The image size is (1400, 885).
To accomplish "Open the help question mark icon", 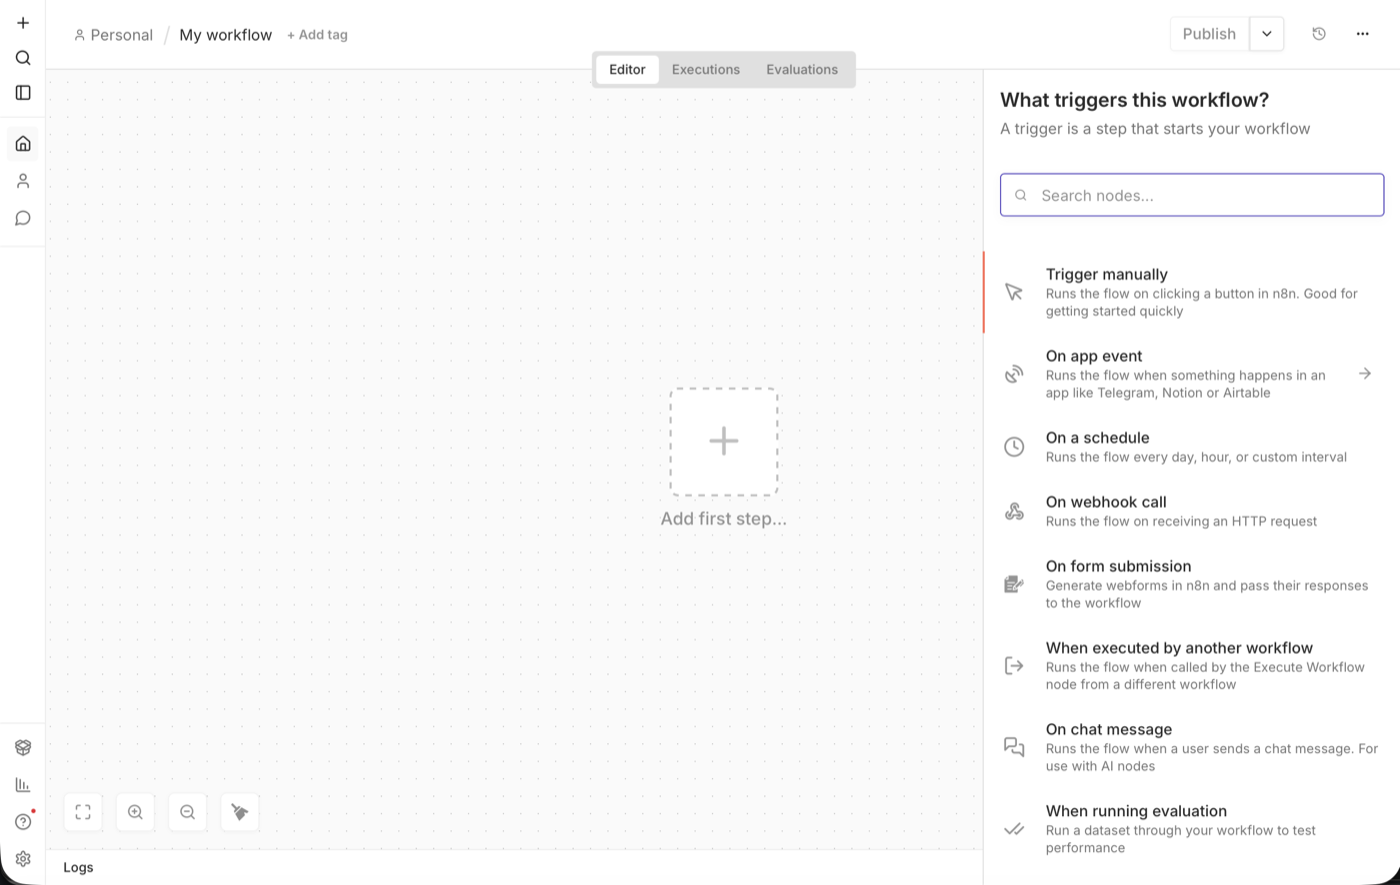I will pyautogui.click(x=23, y=822).
